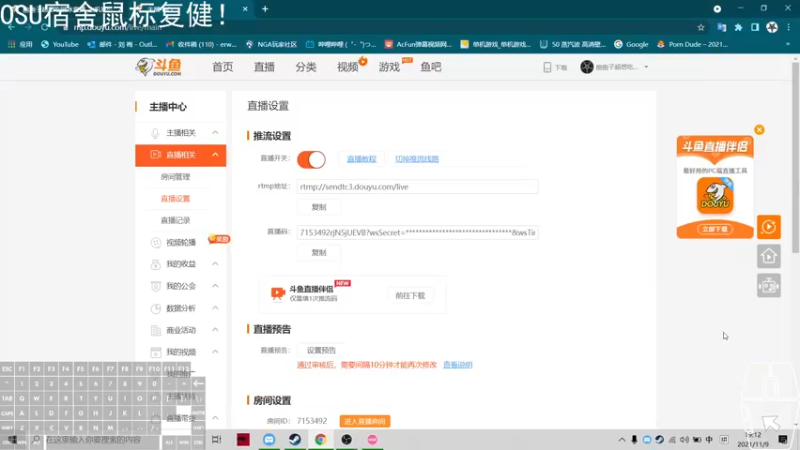Open OBS Studio from the taskbar
Viewport: 800px width, 450px height.
click(x=346, y=439)
